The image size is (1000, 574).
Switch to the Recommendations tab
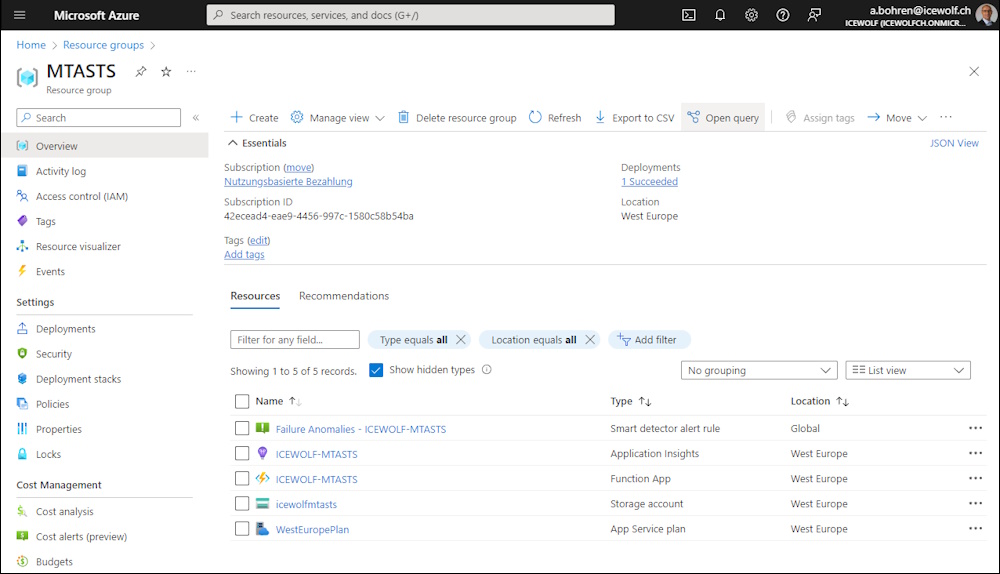coord(344,296)
